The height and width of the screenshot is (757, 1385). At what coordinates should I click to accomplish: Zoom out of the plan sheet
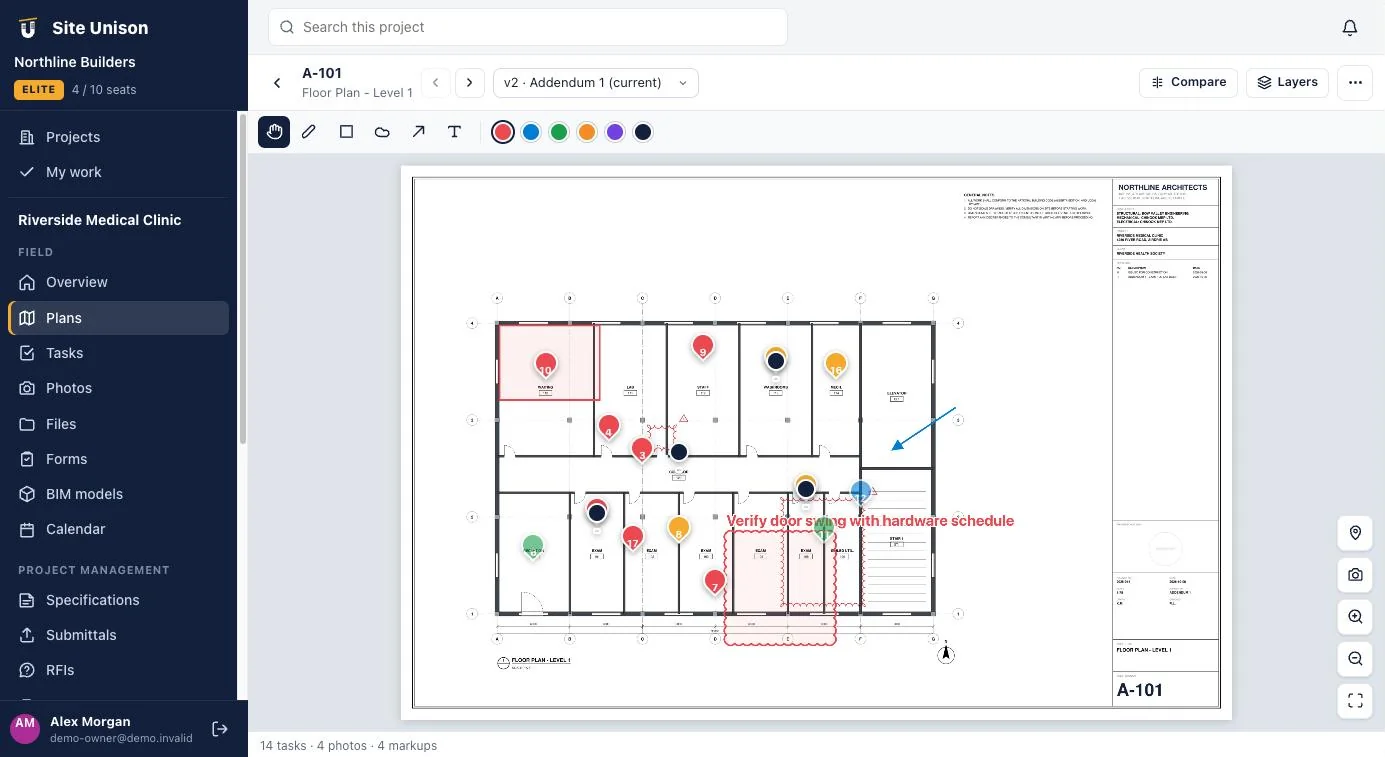[1355, 659]
